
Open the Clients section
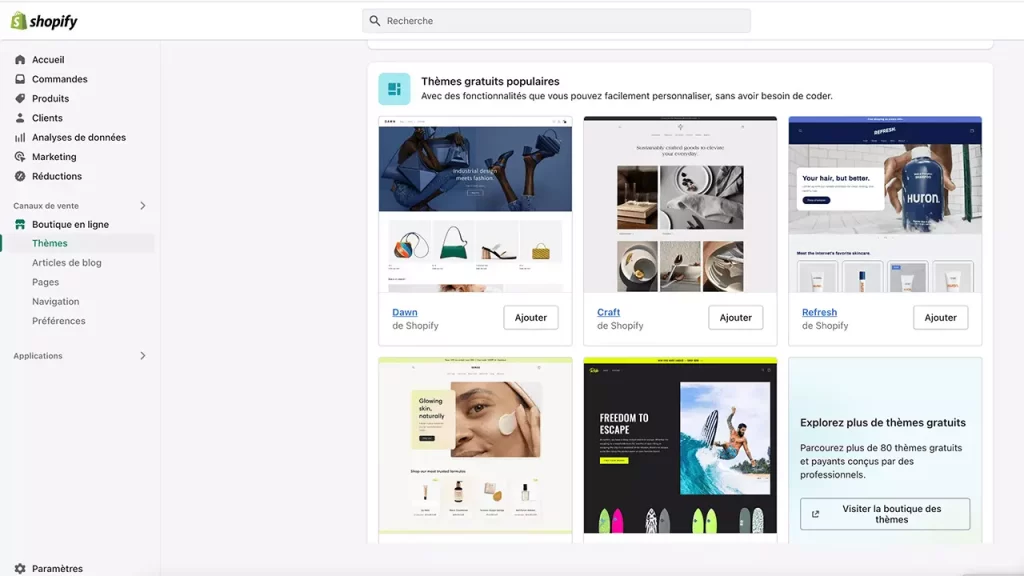pyautogui.click(x=47, y=118)
